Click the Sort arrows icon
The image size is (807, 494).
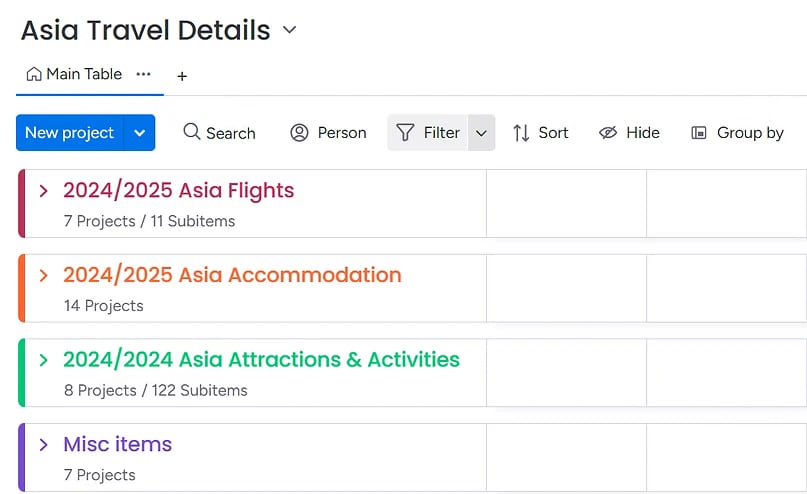pyautogui.click(x=521, y=132)
